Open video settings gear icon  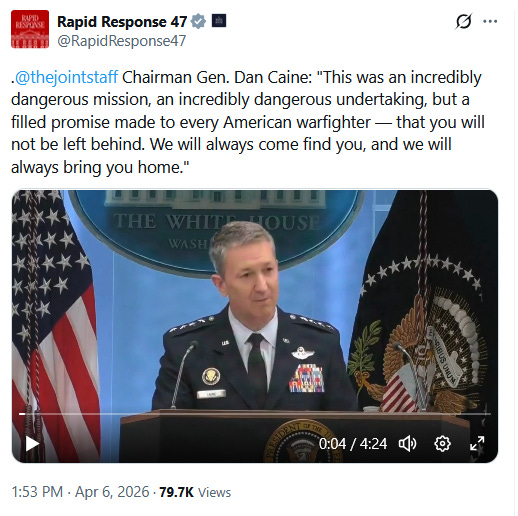[442, 444]
